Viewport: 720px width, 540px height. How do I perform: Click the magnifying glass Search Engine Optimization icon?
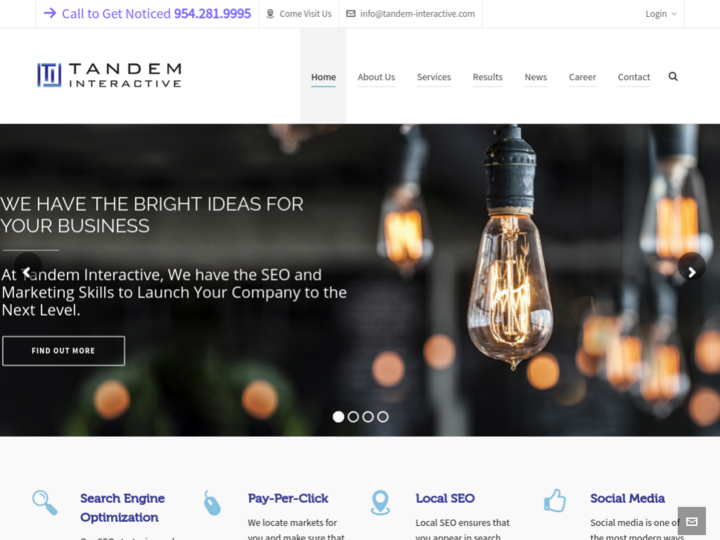(45, 502)
